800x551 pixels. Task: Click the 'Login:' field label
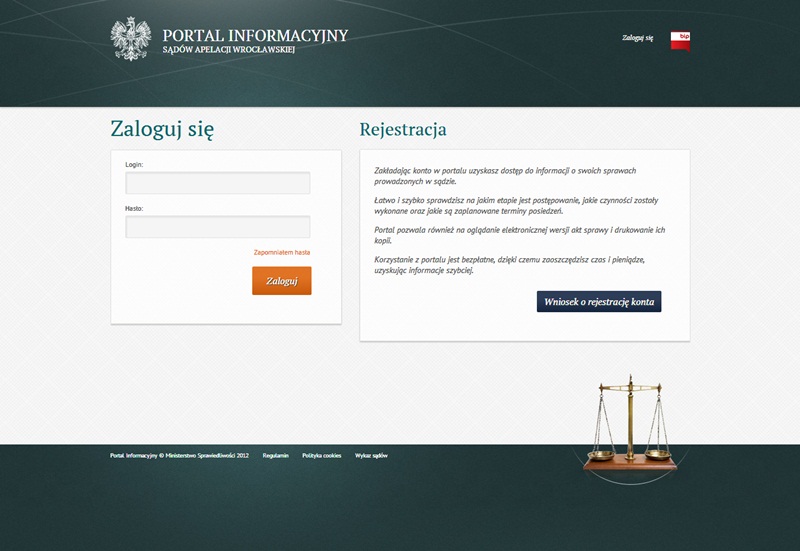coord(134,164)
